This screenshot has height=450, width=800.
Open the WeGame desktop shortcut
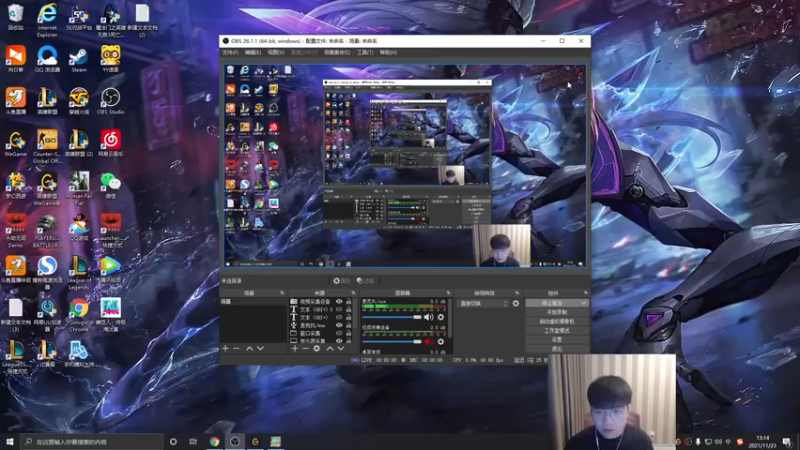[15, 143]
